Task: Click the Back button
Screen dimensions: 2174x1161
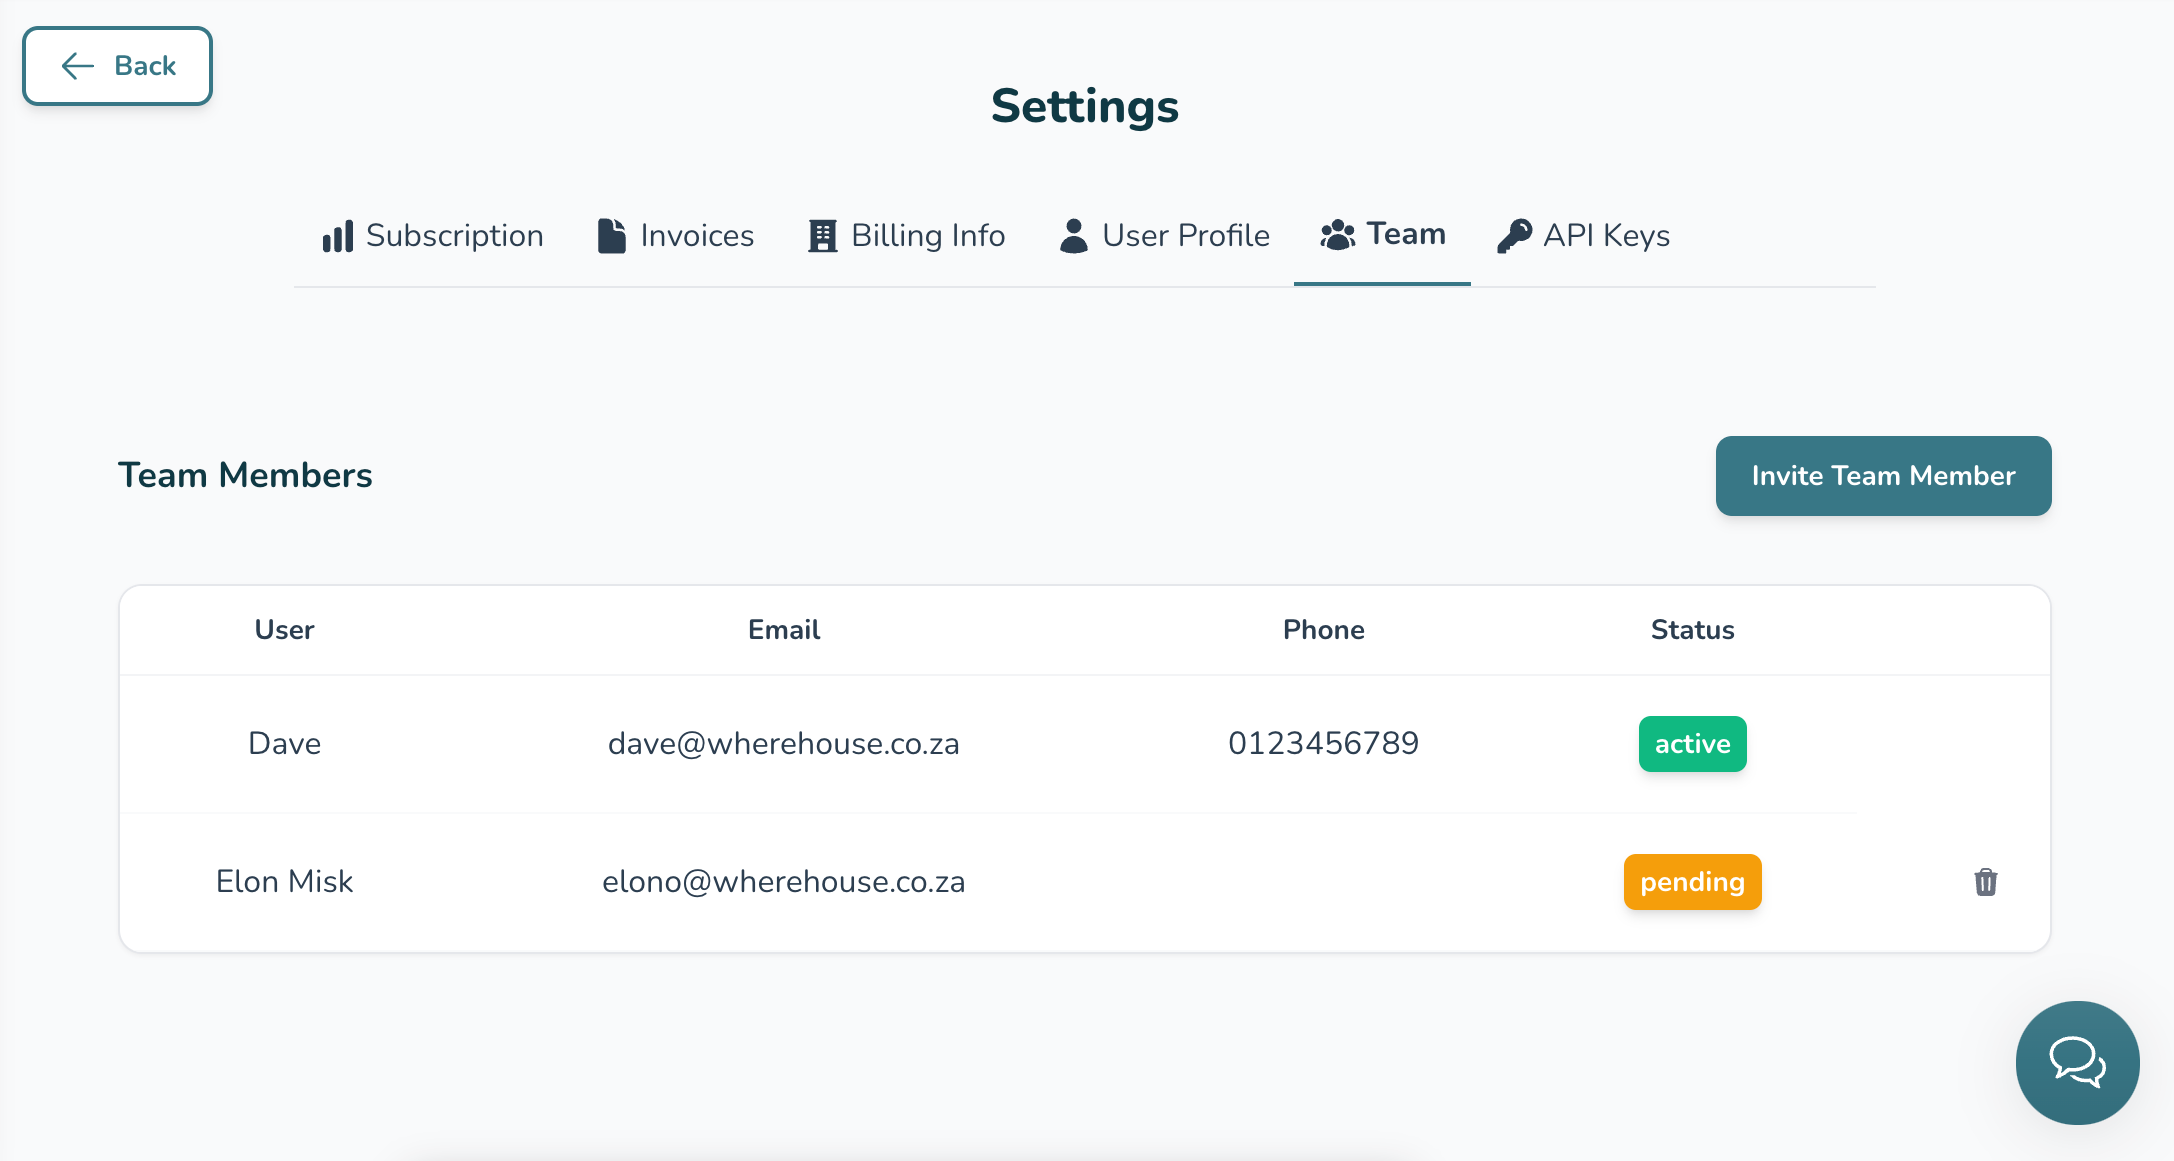Action: tap(118, 66)
